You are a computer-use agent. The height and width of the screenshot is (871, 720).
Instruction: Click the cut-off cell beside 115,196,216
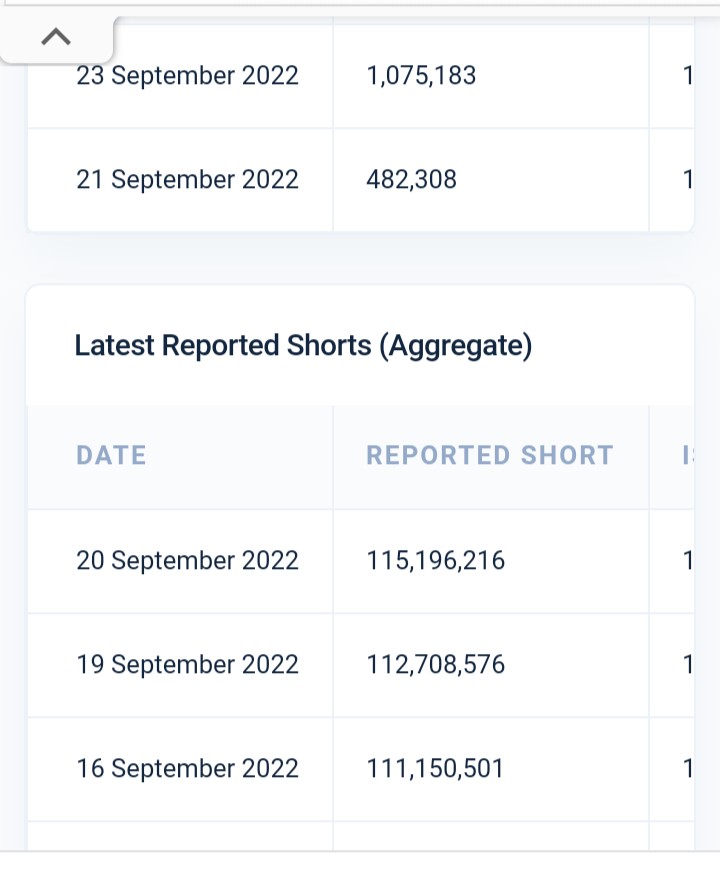coord(672,561)
